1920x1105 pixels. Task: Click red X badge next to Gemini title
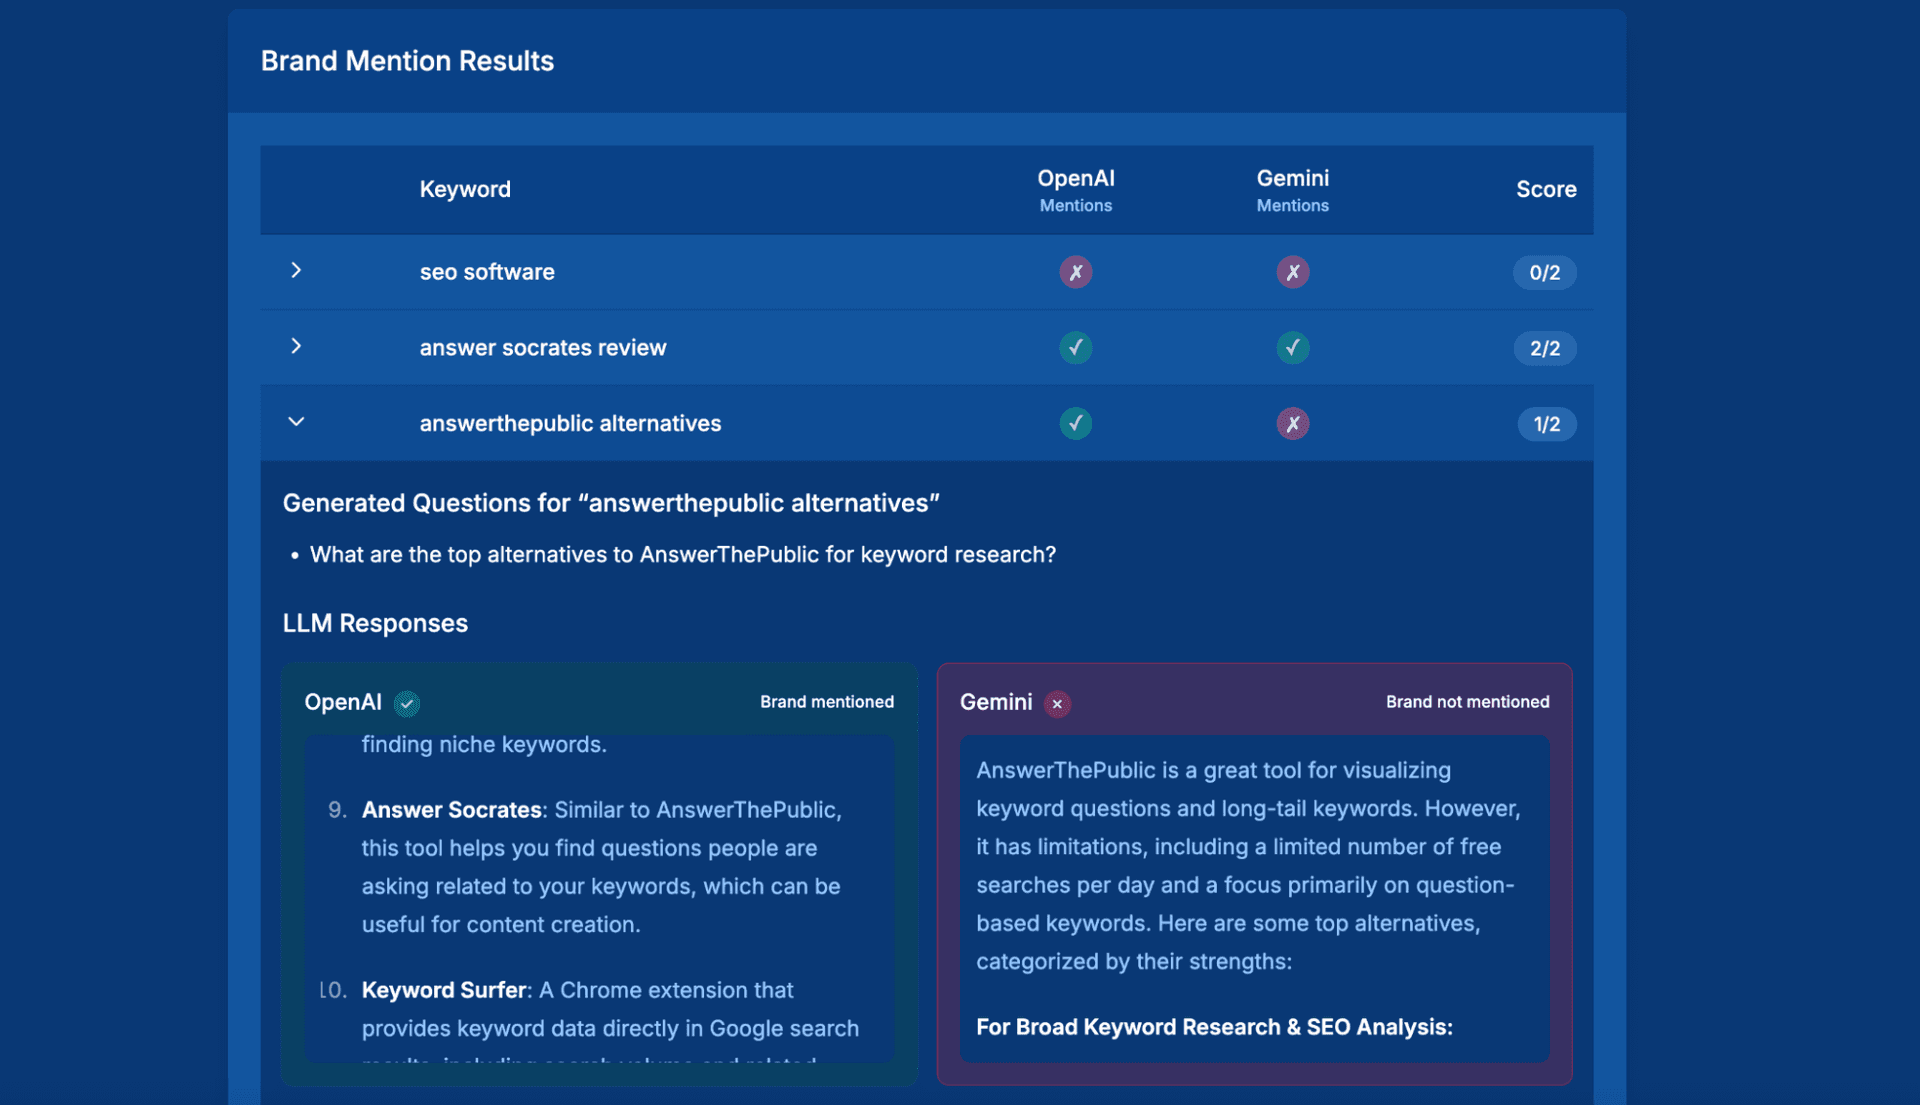pos(1057,704)
